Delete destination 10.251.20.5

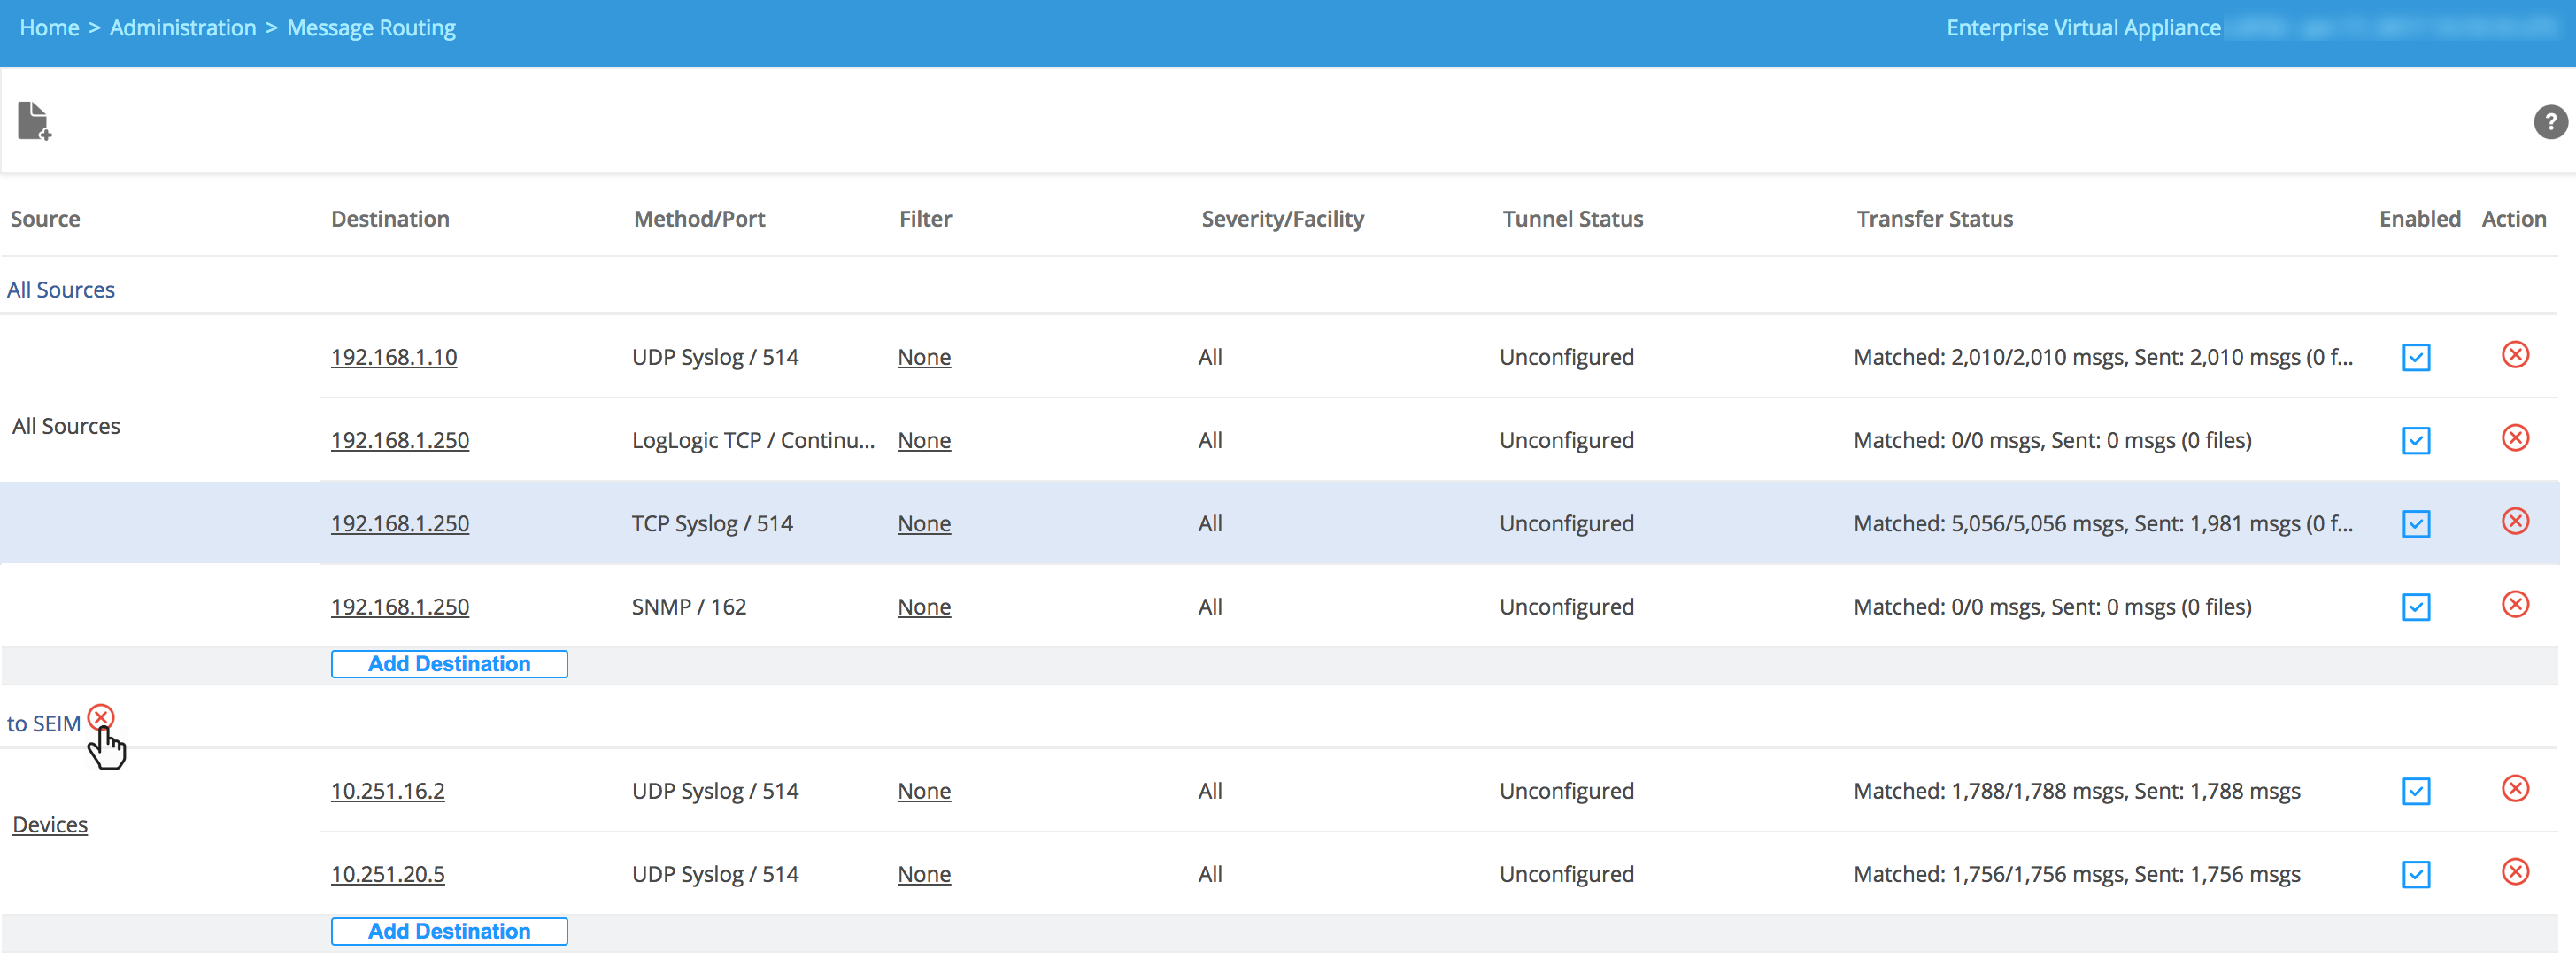pos(2514,871)
